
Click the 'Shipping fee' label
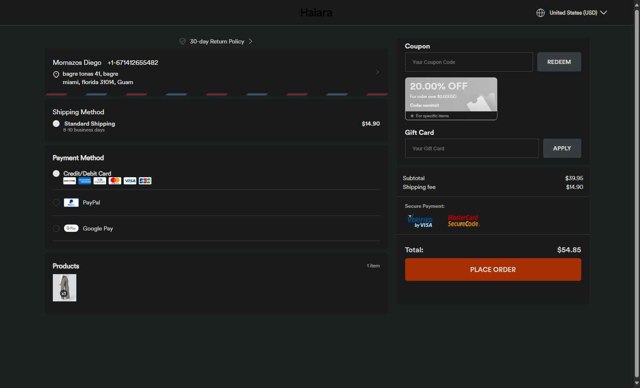tap(419, 187)
